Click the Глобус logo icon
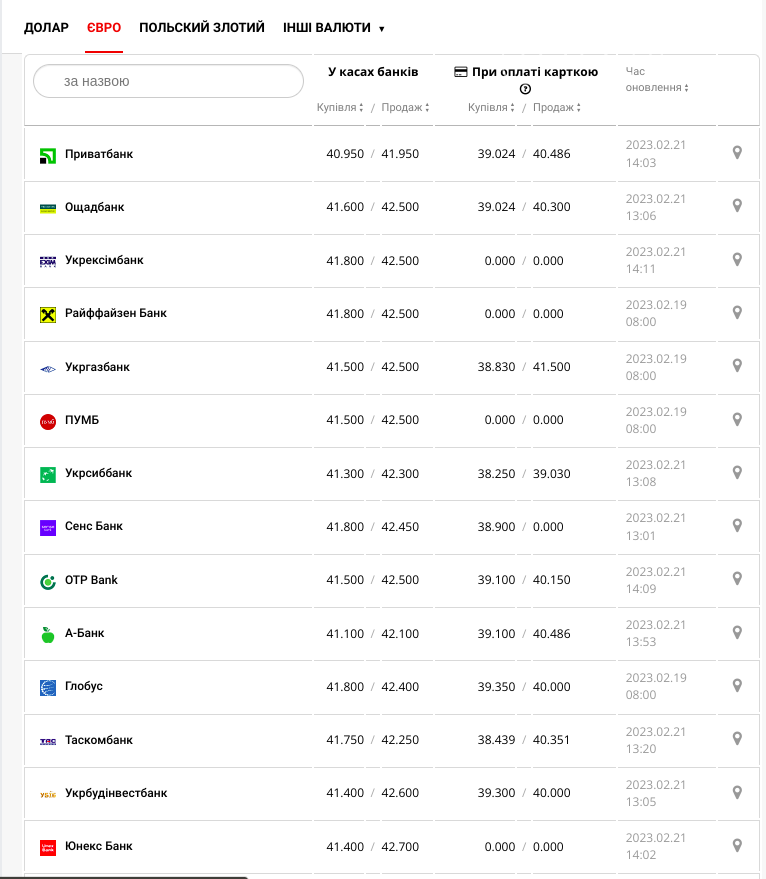Viewport: 766px width, 879px height. coord(48,688)
